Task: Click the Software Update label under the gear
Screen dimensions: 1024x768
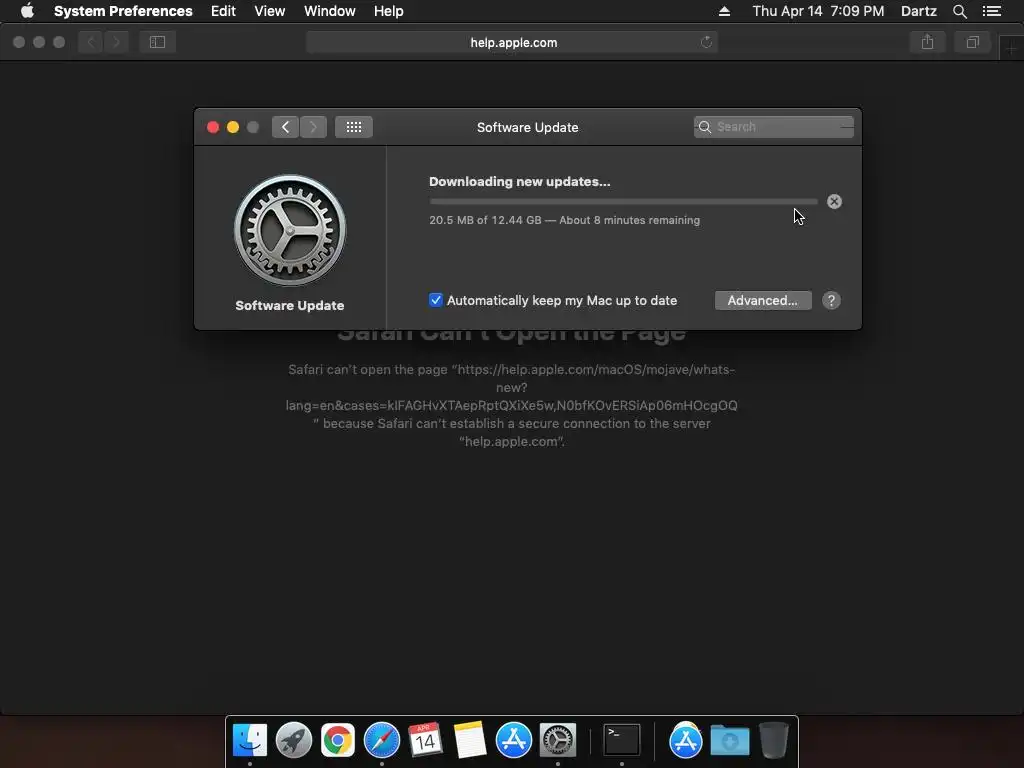Action: 290,306
